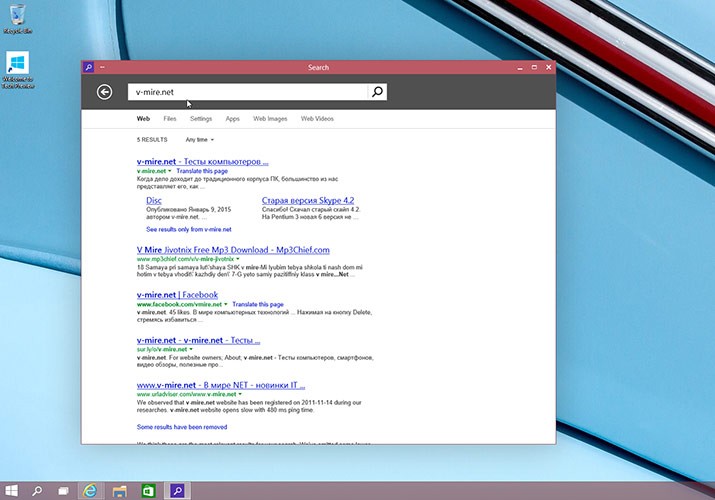Click See results only from v-mire.net

click(x=189, y=229)
